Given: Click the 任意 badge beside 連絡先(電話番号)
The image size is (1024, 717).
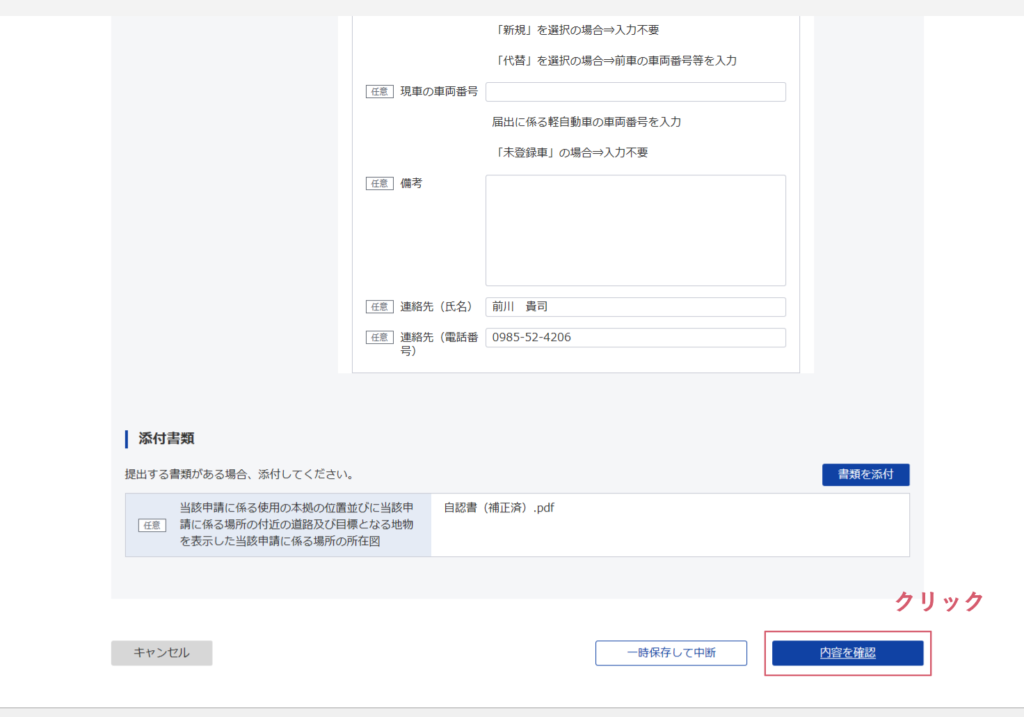Looking at the screenshot, I should point(379,338).
